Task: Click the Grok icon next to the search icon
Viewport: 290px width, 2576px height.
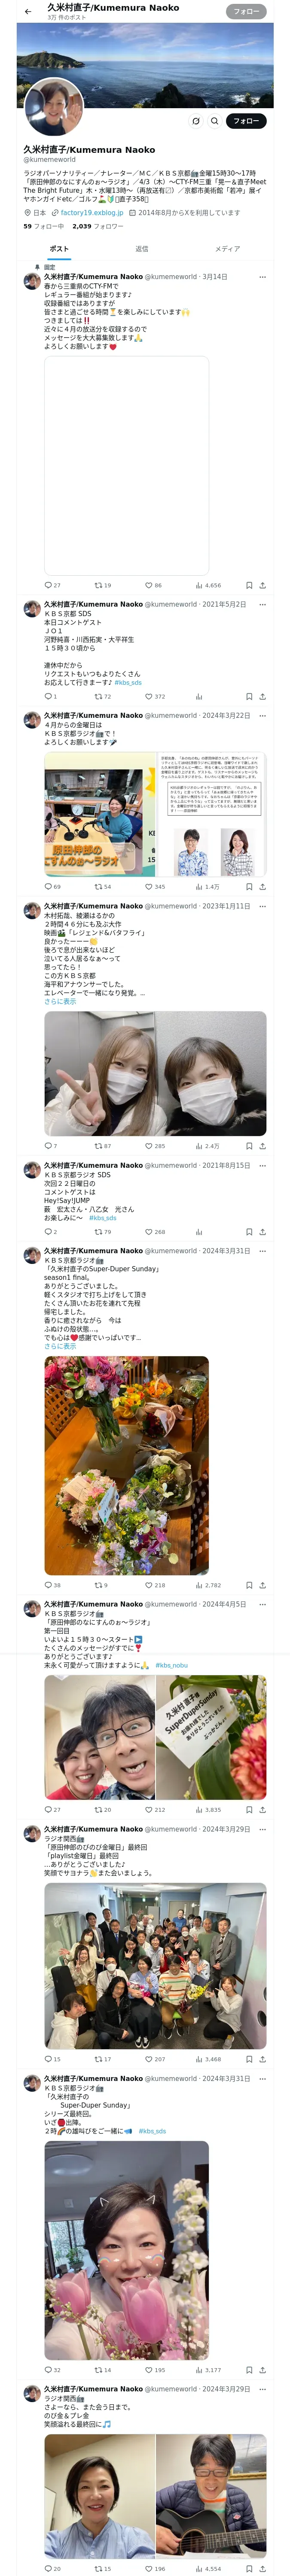Action: point(196,121)
